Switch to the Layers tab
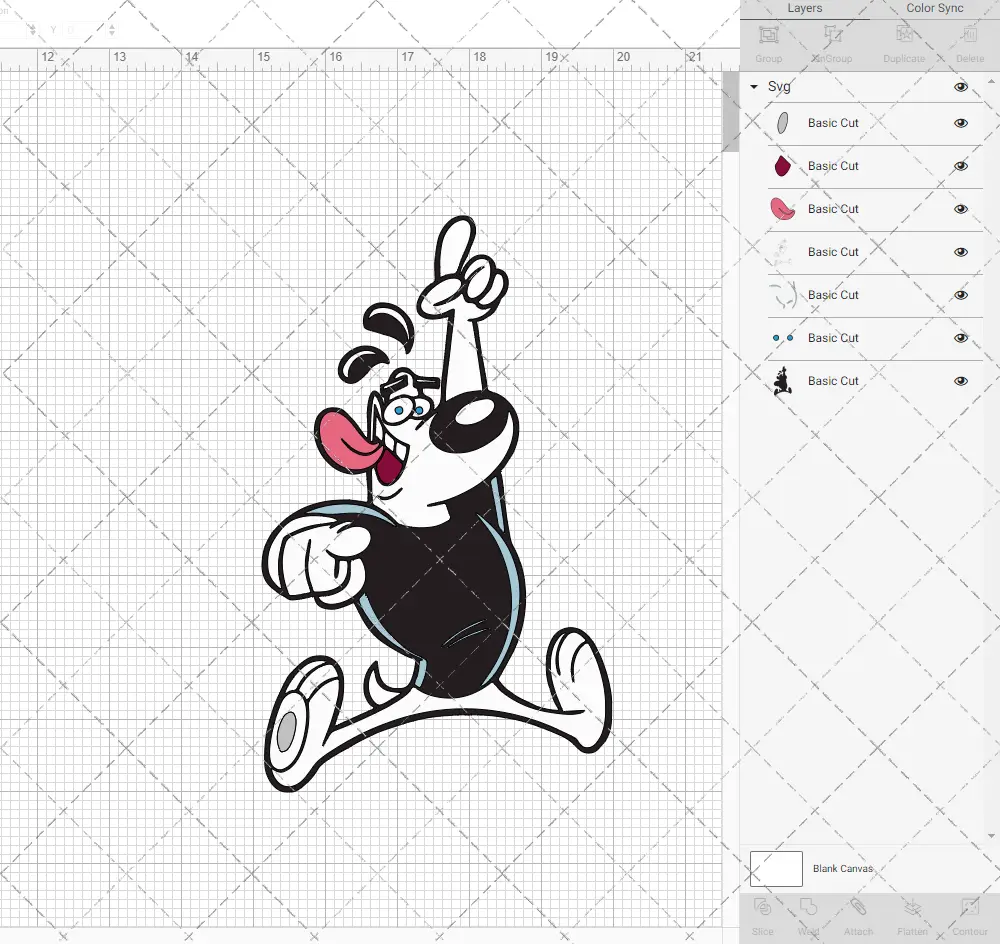This screenshot has height=944, width=1000. click(804, 8)
